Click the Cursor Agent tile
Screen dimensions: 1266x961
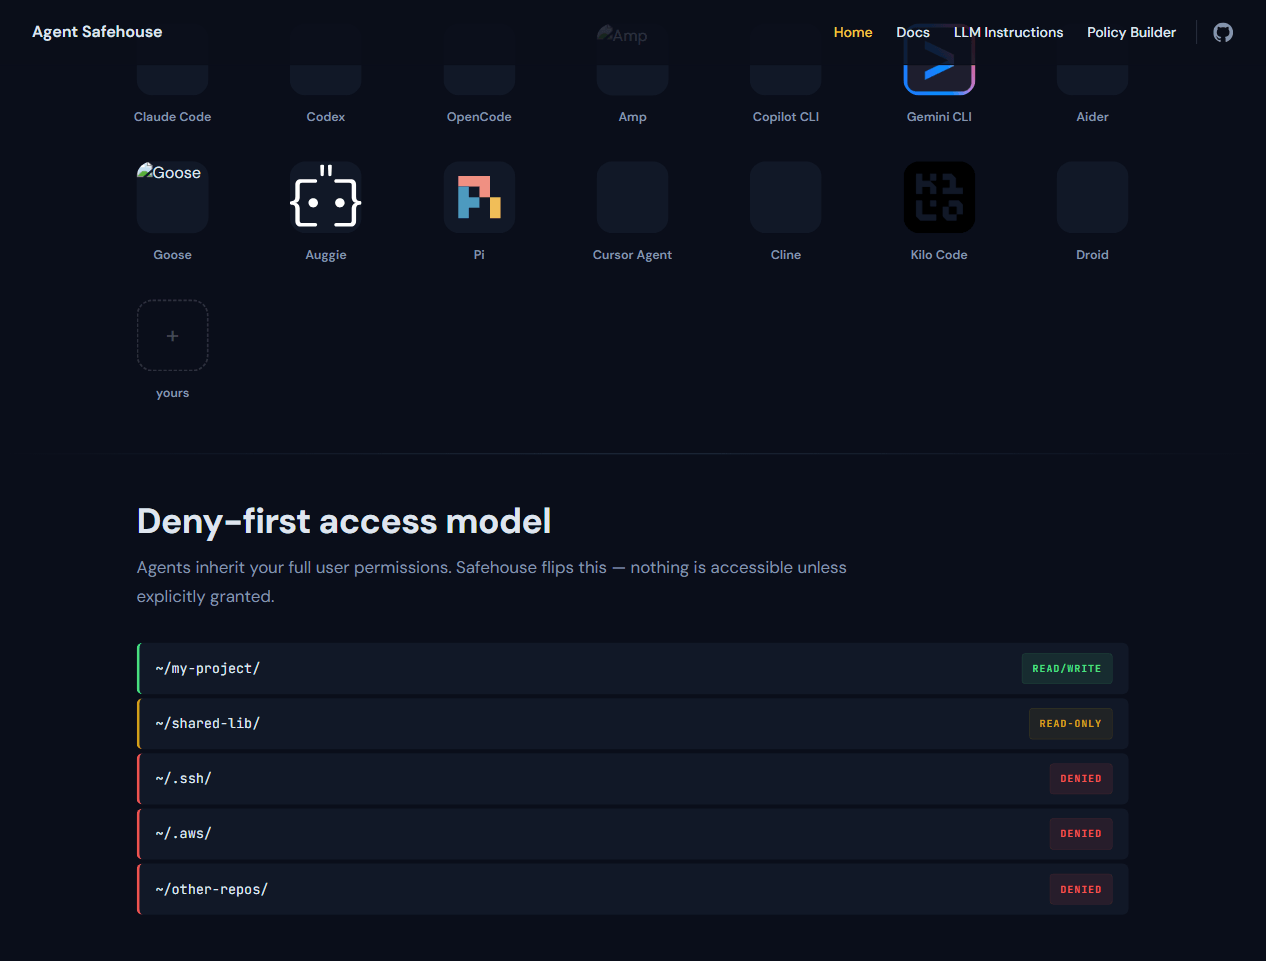tap(632, 197)
